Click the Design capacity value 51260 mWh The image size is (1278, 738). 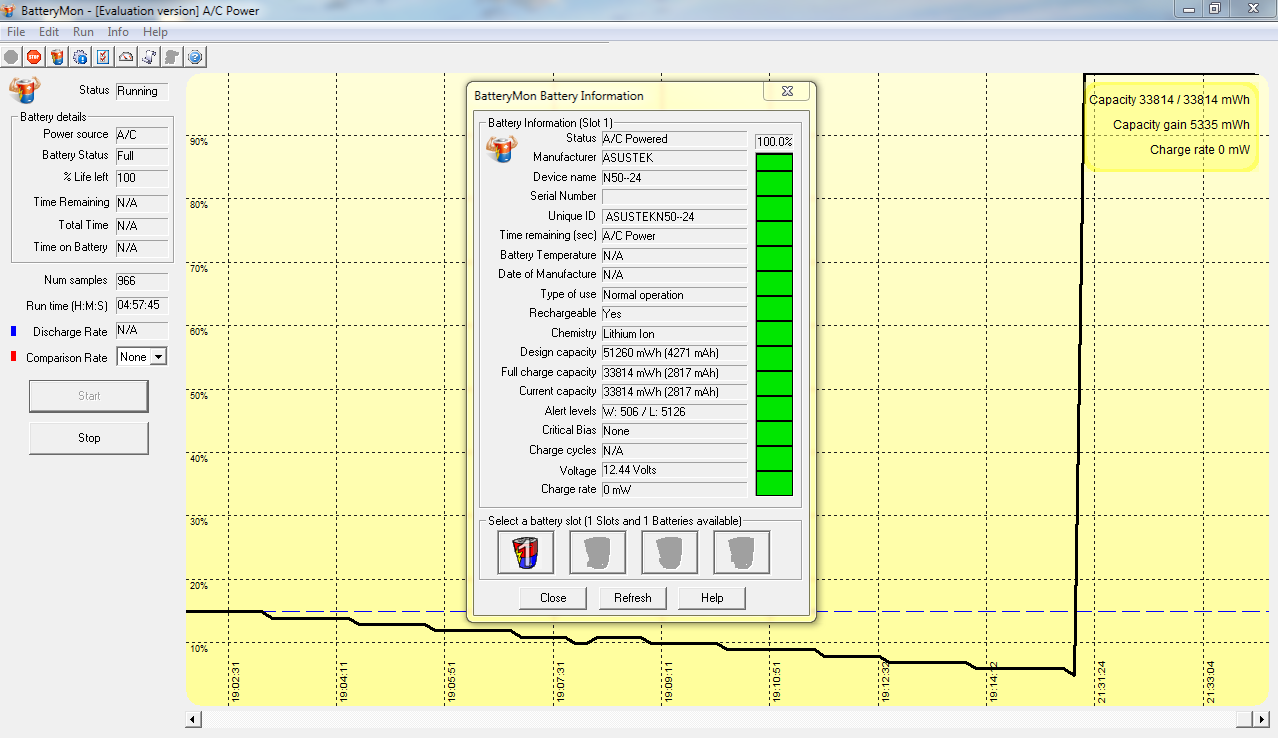point(674,353)
